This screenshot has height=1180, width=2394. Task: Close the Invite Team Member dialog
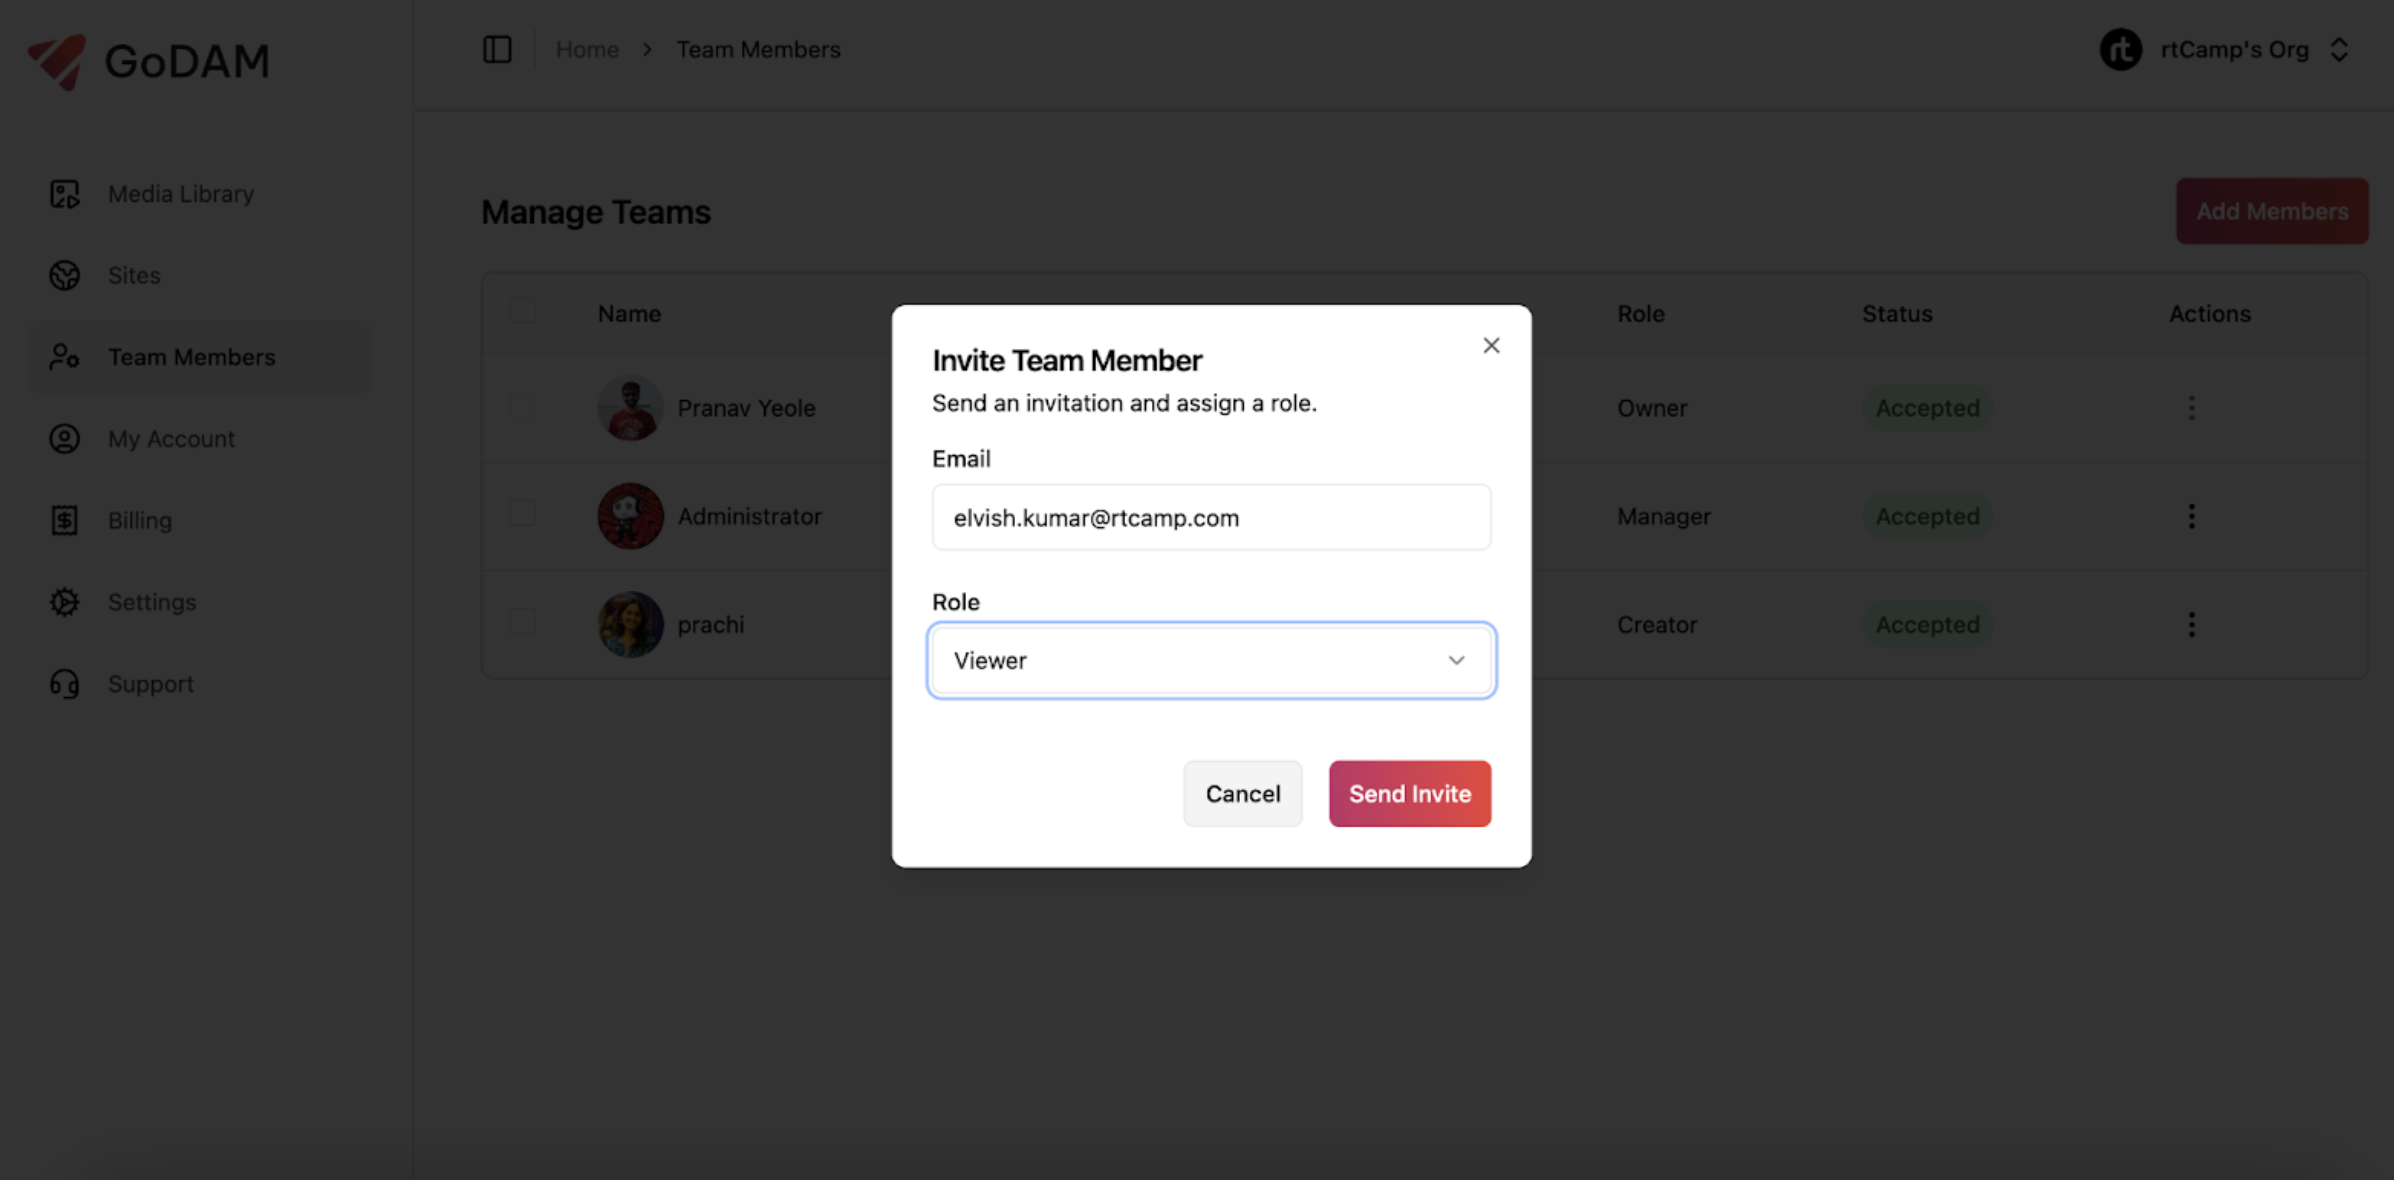point(1491,345)
